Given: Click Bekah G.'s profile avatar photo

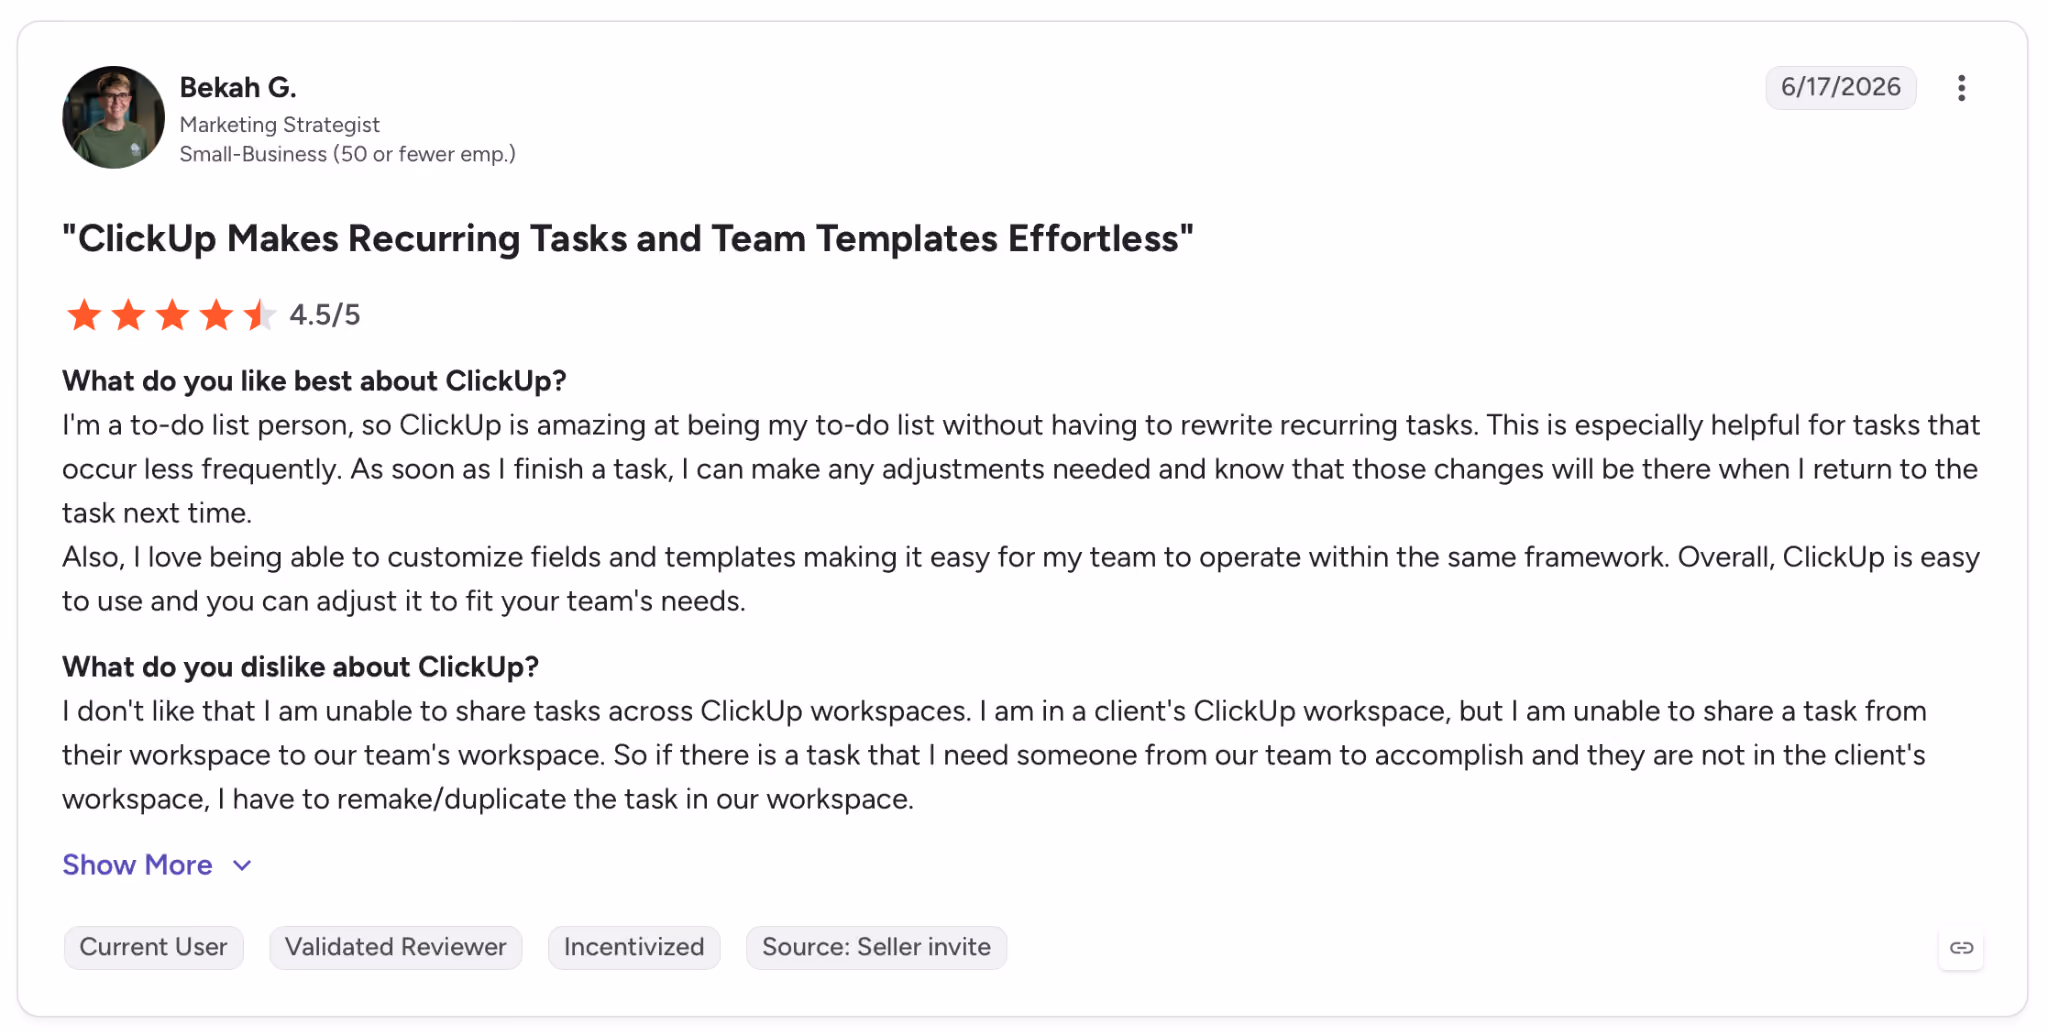Looking at the screenshot, I should pyautogui.click(x=113, y=117).
